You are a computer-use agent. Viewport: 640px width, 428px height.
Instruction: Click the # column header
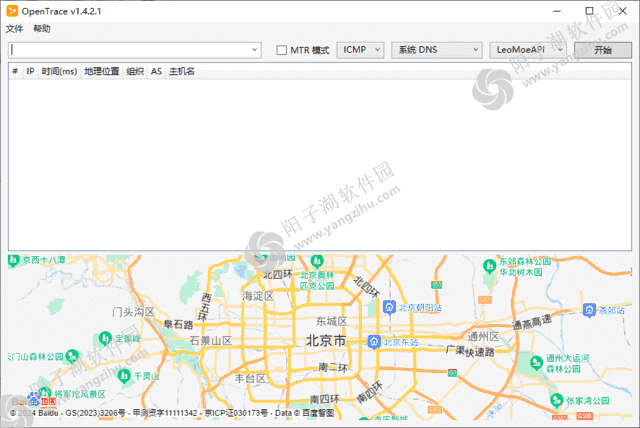(15, 71)
